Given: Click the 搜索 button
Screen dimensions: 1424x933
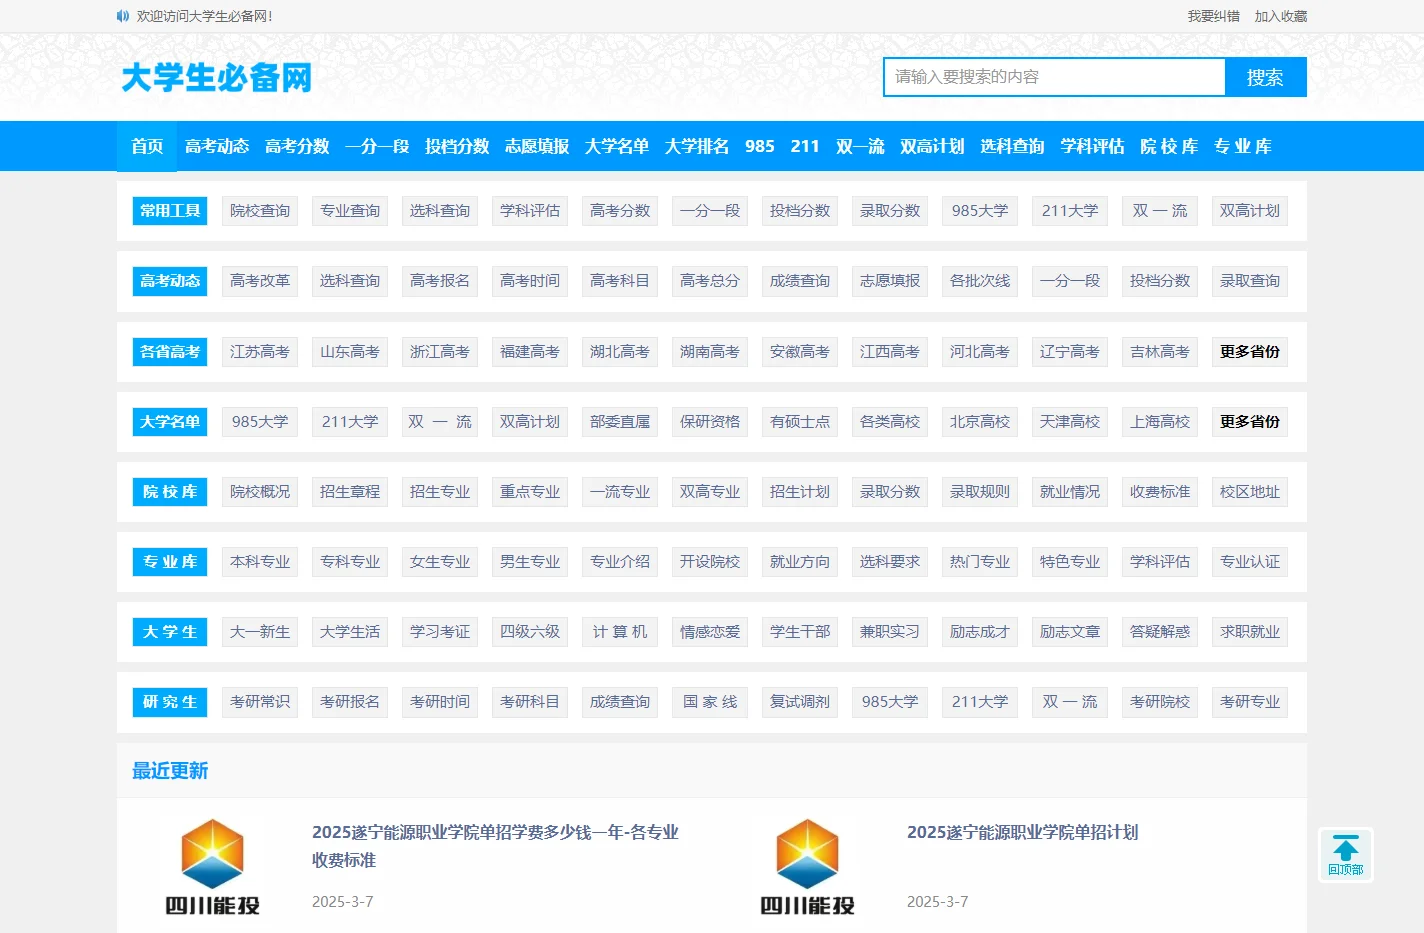Looking at the screenshot, I should [x=1265, y=77].
